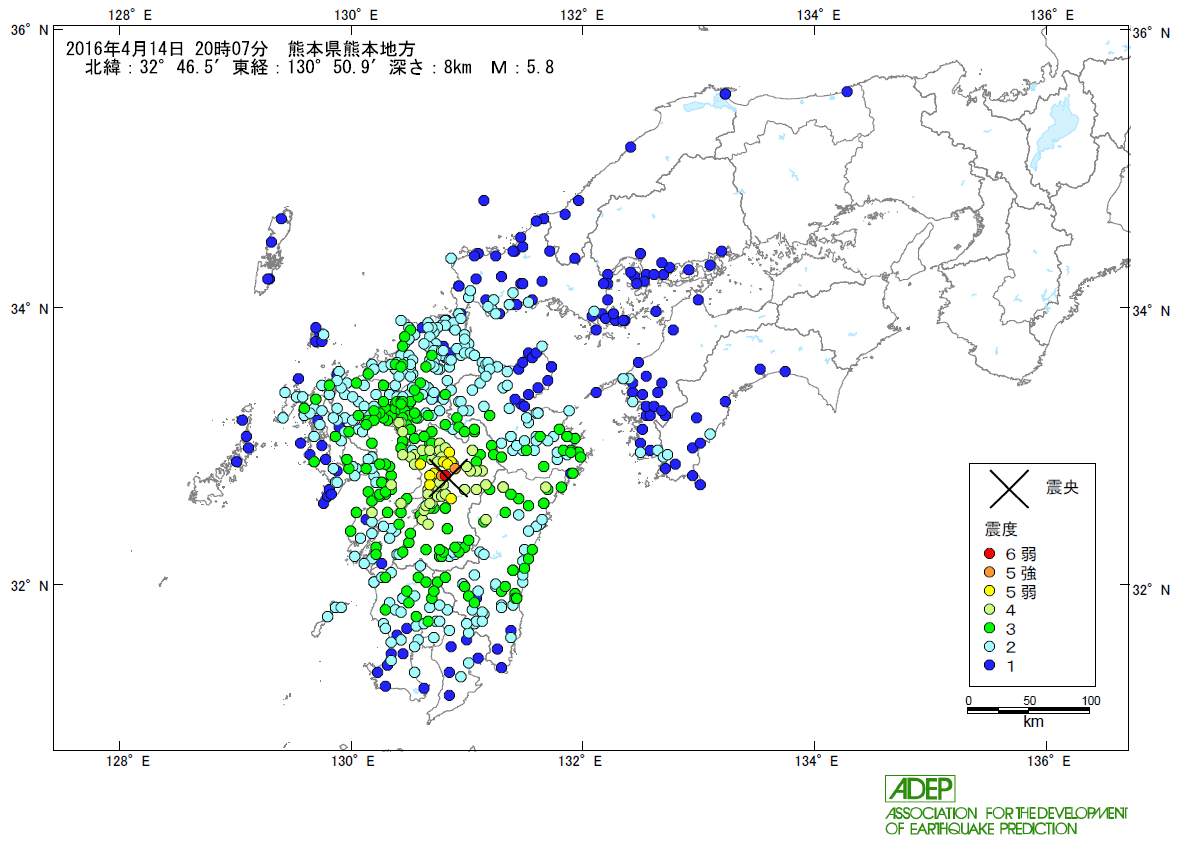Click the latitude text 北緯：32° 46.5′
This screenshot has height=845, width=1177.
click(x=152, y=68)
